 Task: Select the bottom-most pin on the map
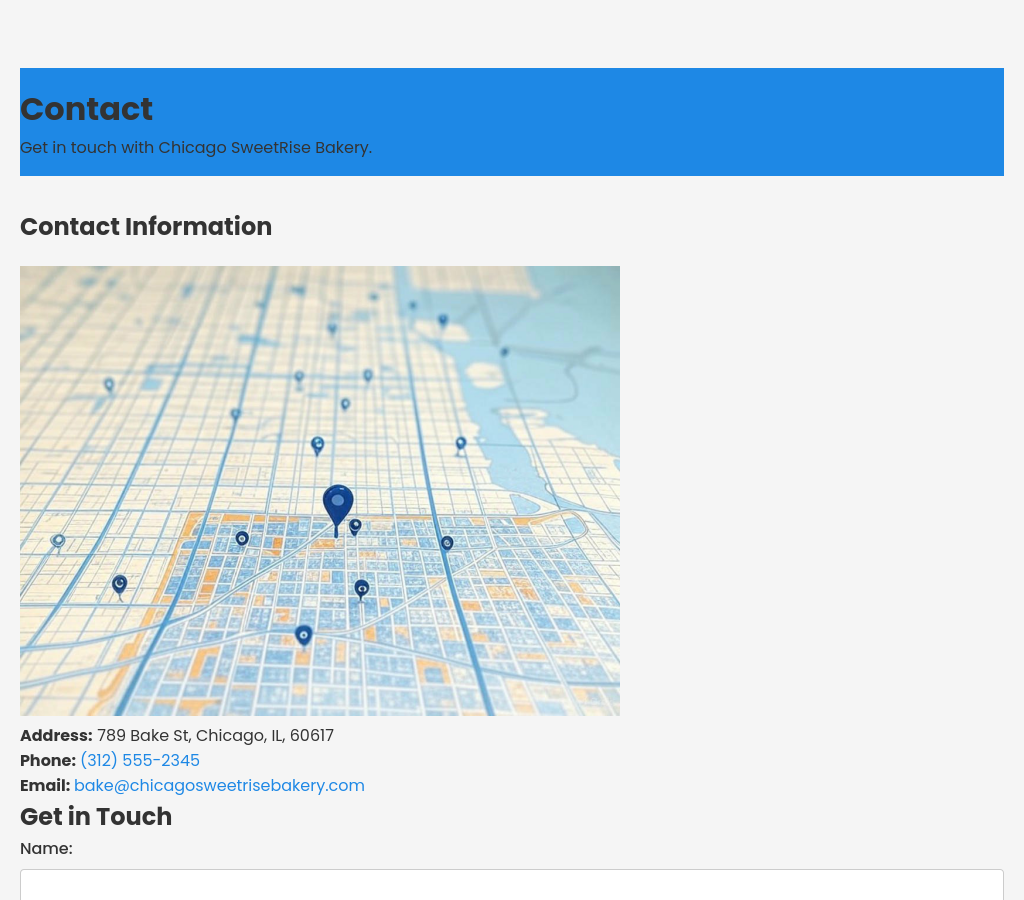[x=304, y=636]
